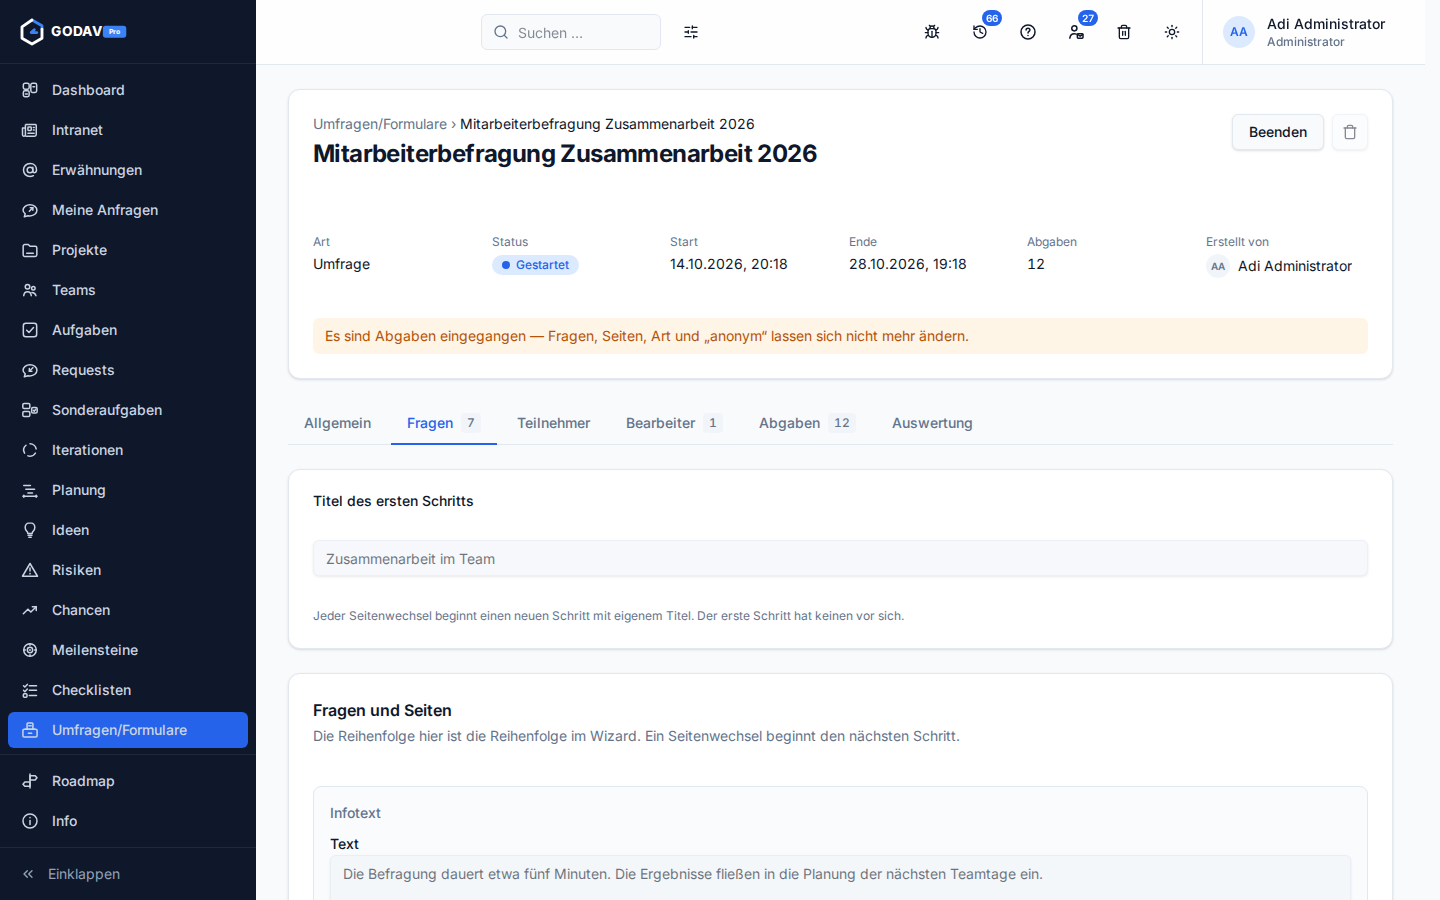
Task: Navigate to Teams in the sidebar
Action: [128, 290]
